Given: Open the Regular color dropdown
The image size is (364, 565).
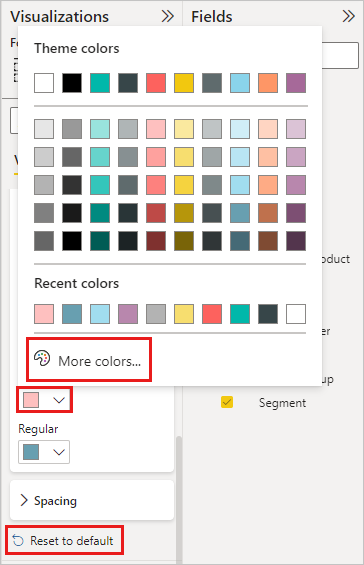Looking at the screenshot, I should click(44, 452).
